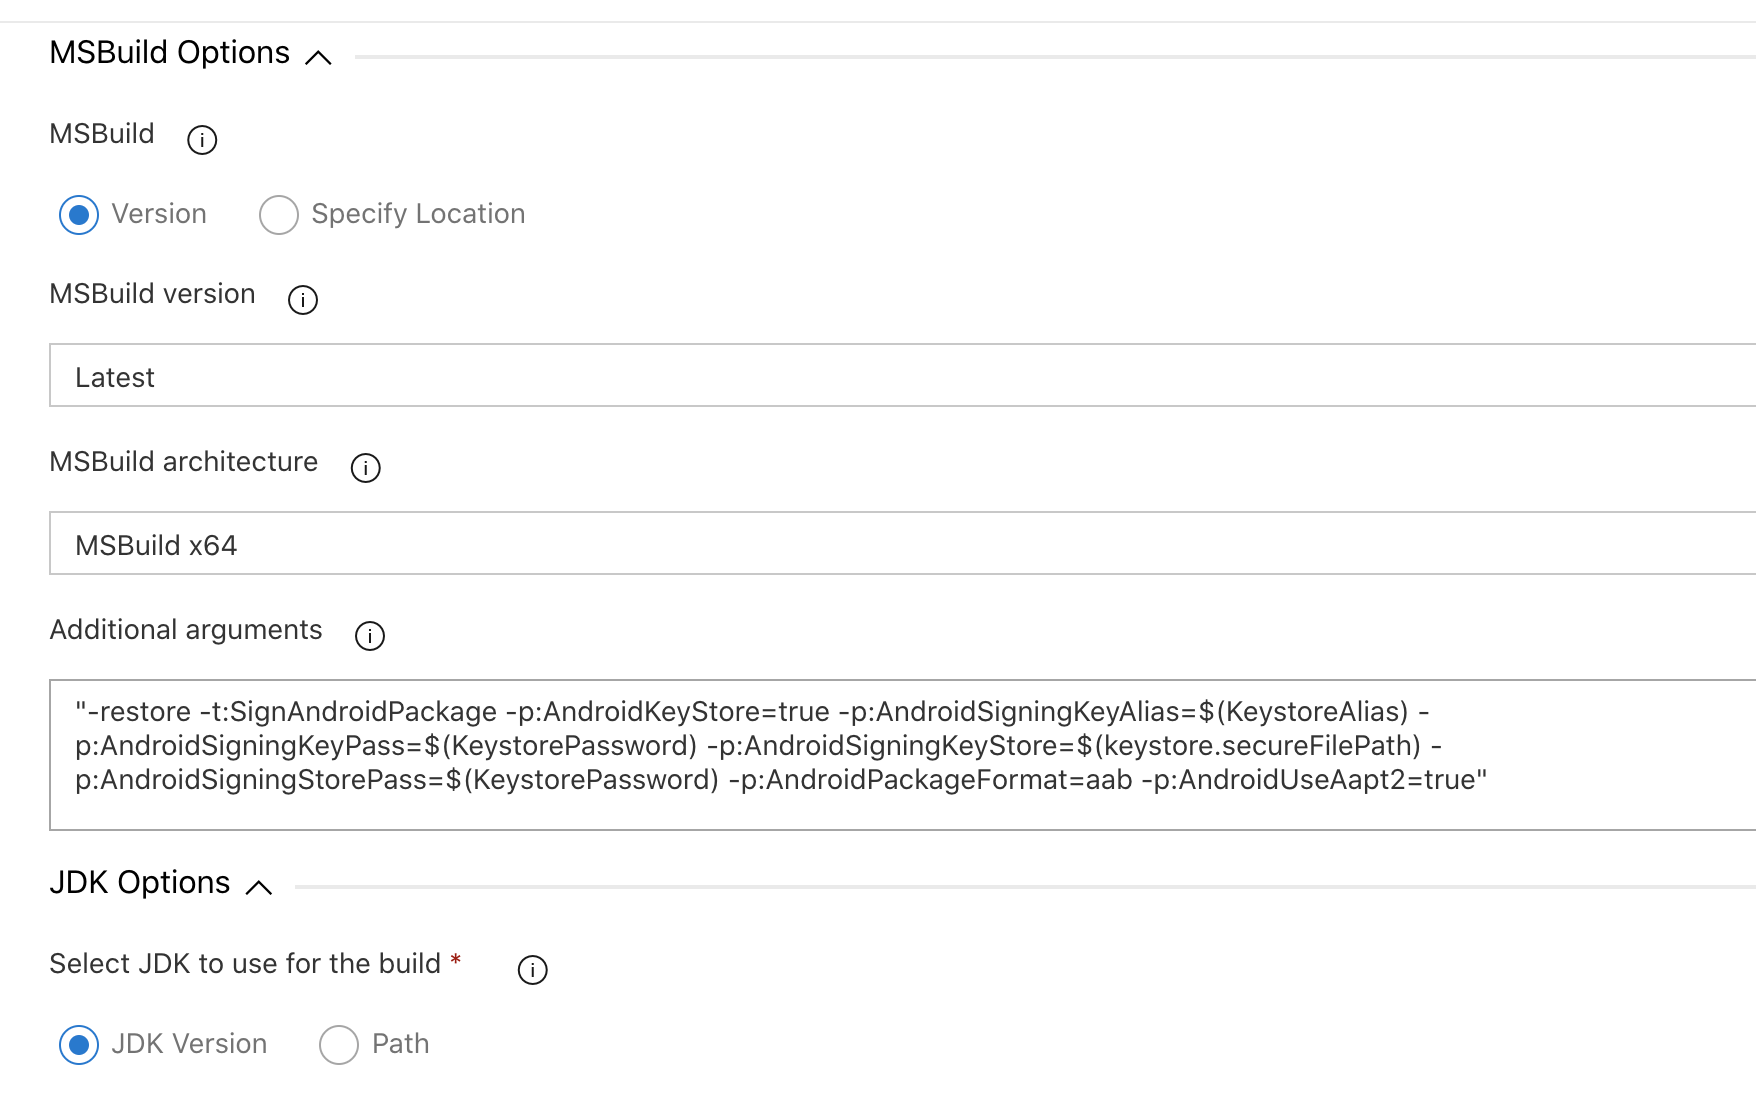Collapse the MSBuild Options section chevron
Viewport: 1756px width, 1108px height.
coord(318,58)
